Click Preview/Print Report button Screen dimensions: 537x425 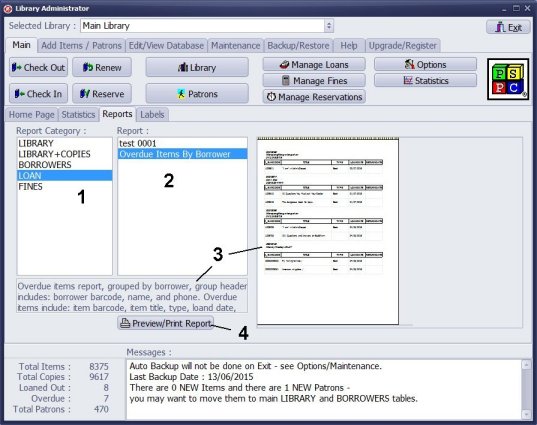[x=166, y=323]
